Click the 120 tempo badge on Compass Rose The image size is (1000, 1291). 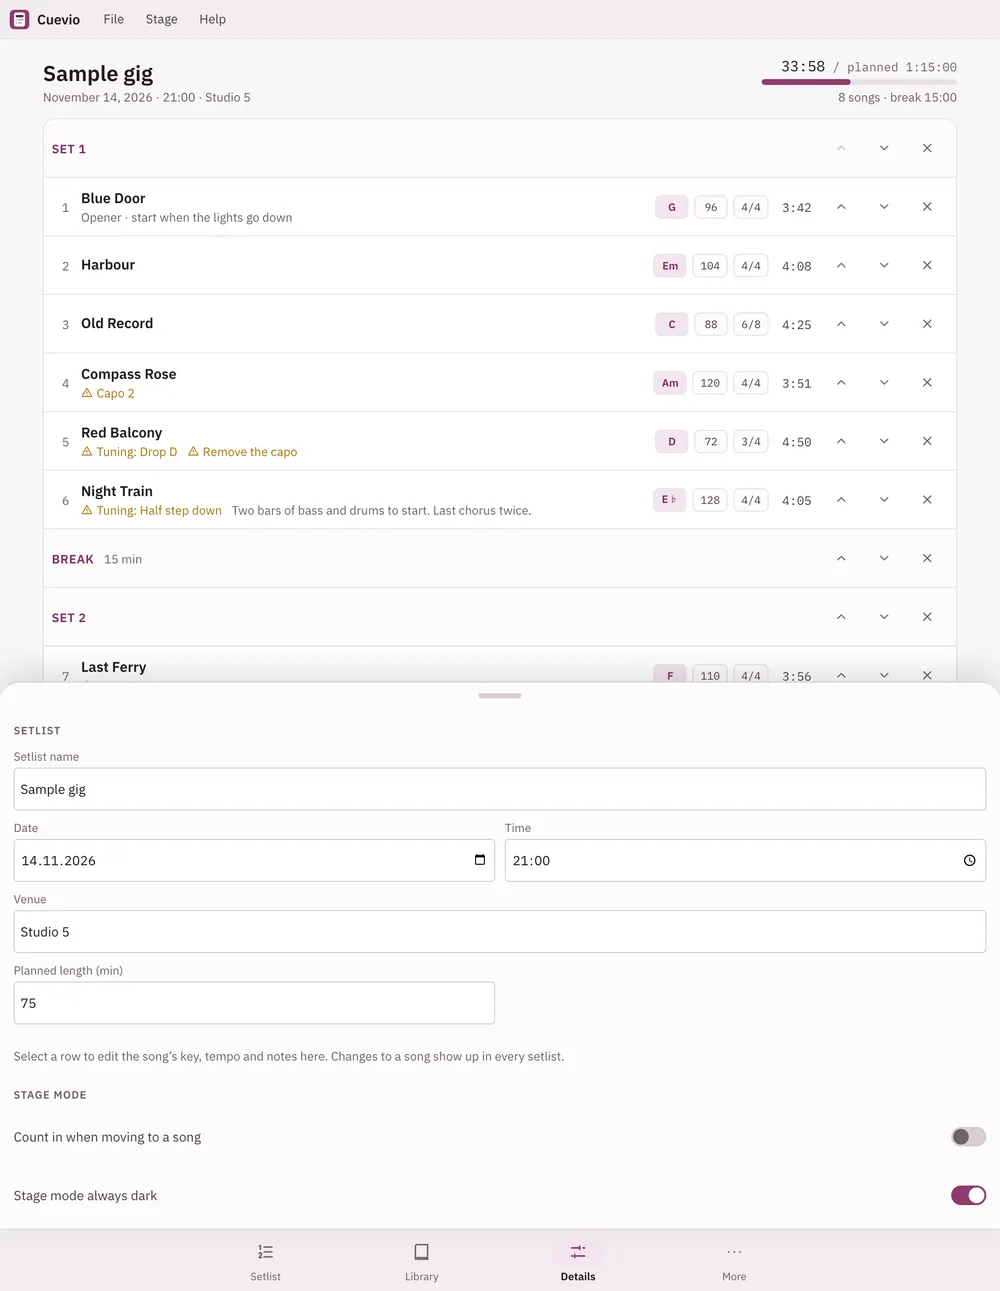tap(710, 383)
